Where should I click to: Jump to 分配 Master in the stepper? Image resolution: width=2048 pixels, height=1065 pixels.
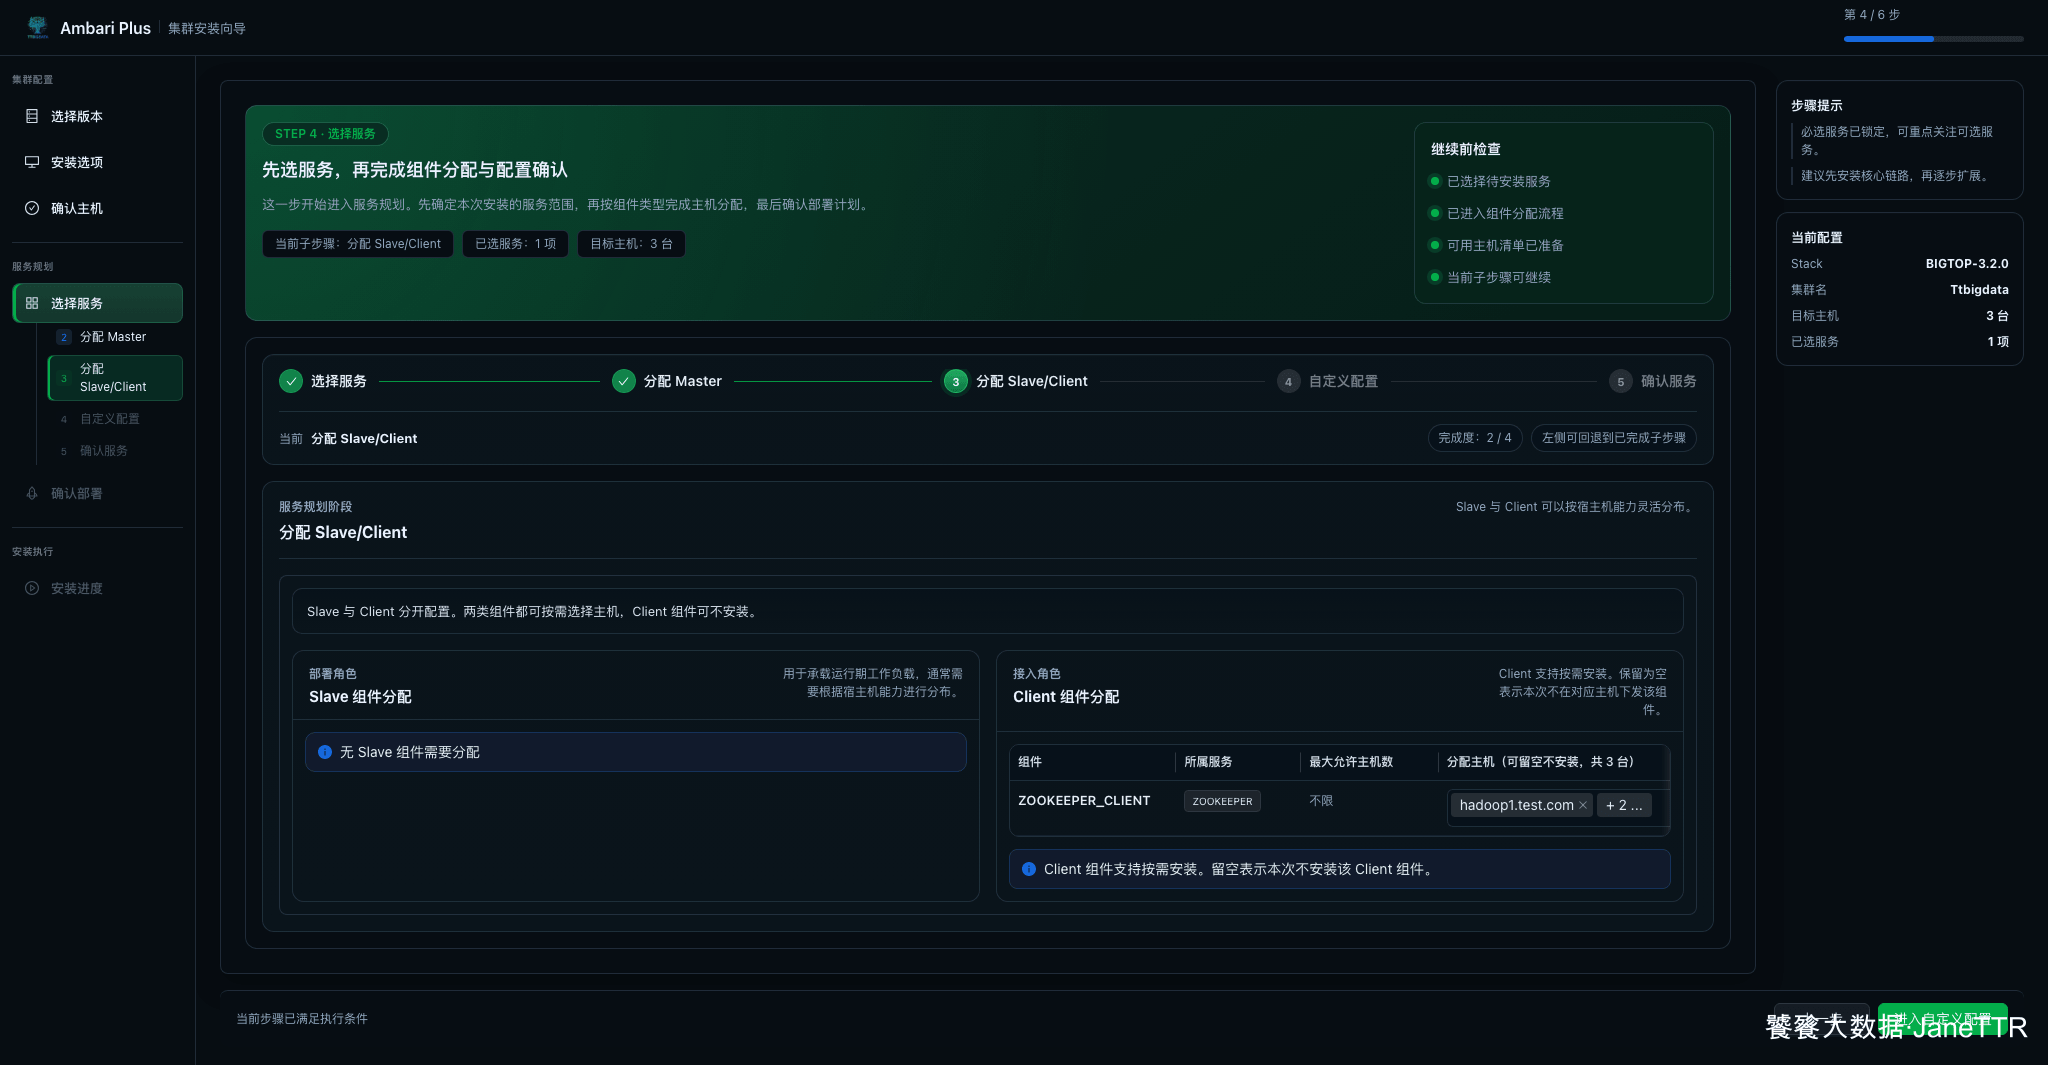(x=683, y=381)
